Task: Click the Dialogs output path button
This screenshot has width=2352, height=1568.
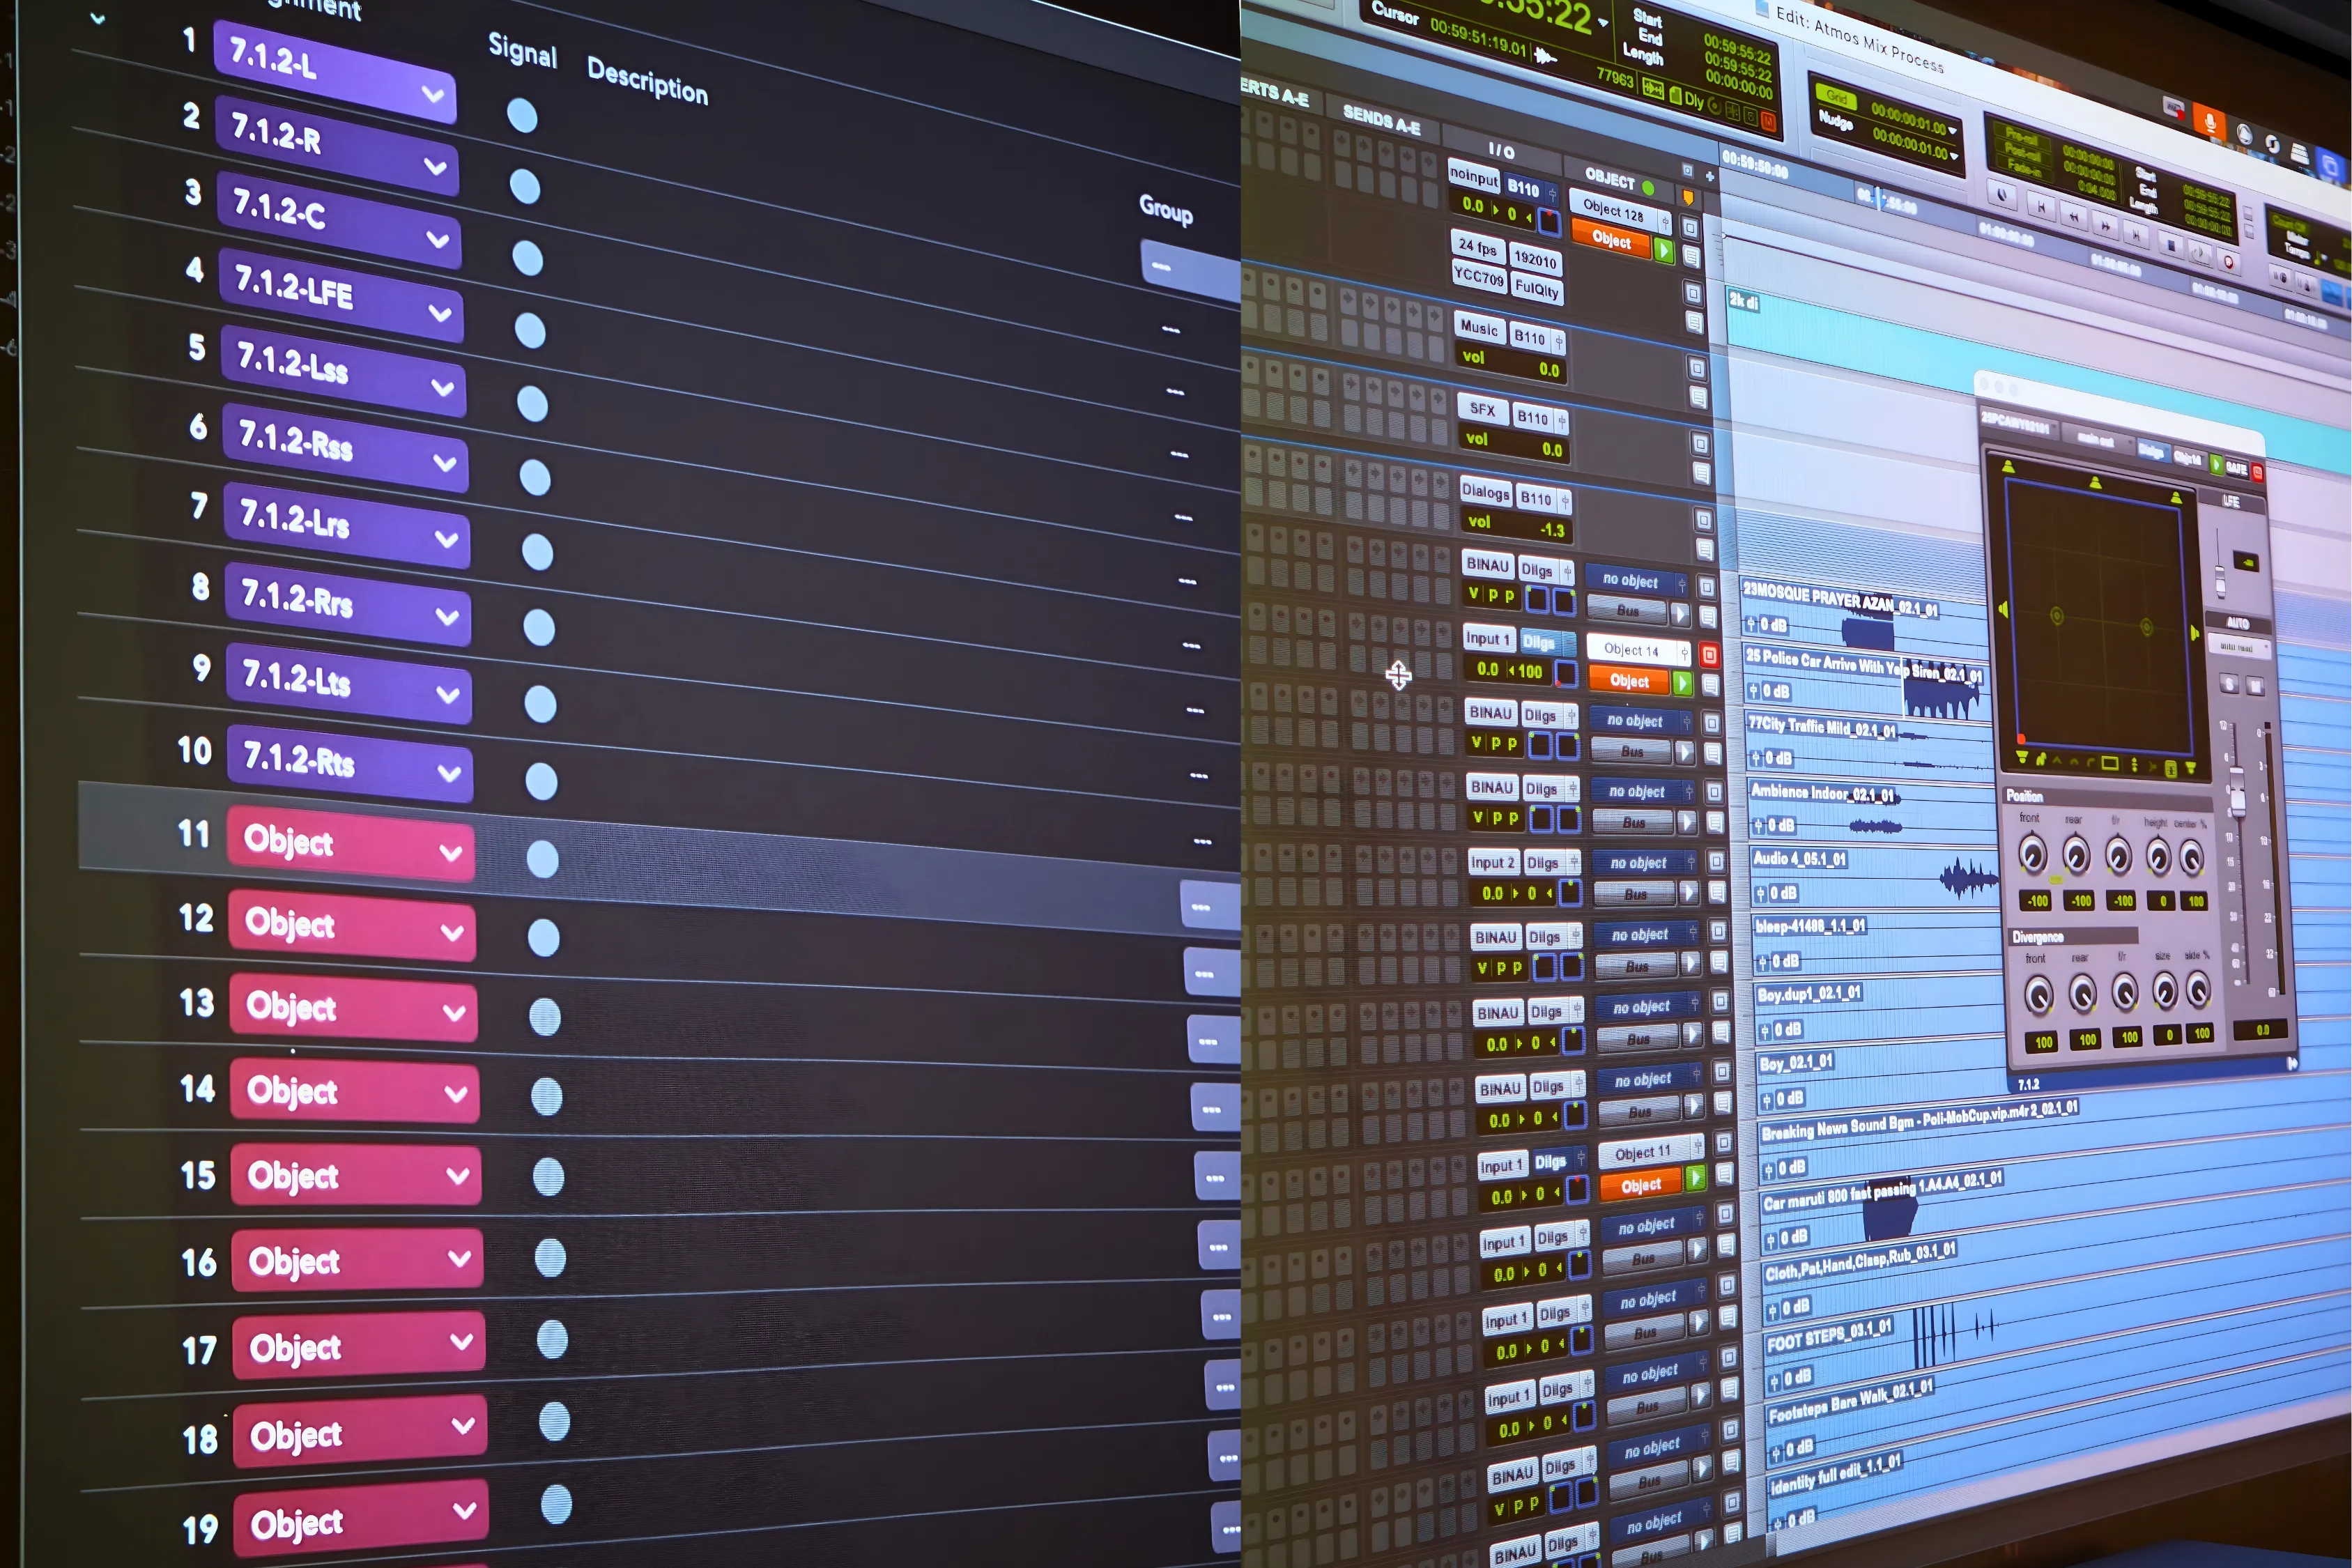Action: pos(1485,491)
